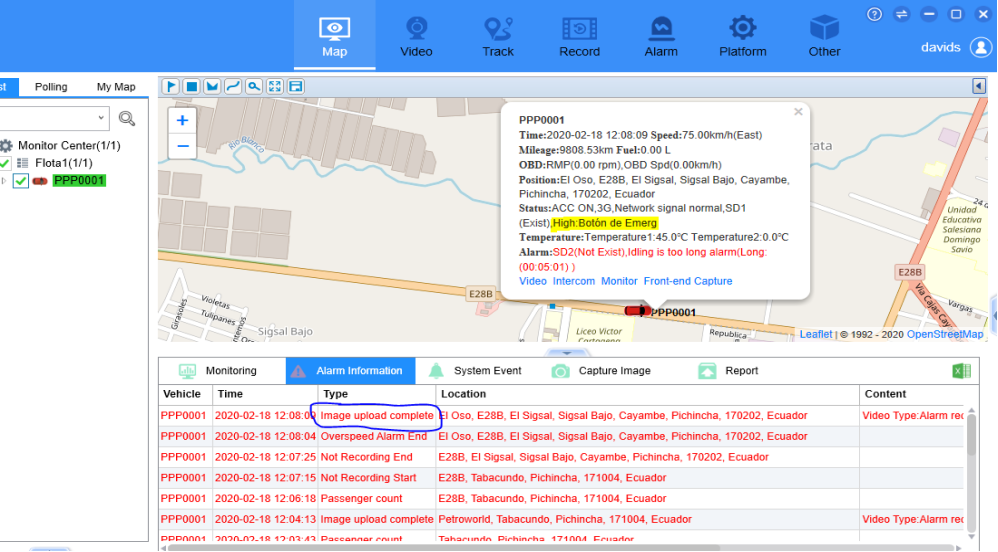Switch to the System Event tab
This screenshot has width=998, height=552.
475,371
